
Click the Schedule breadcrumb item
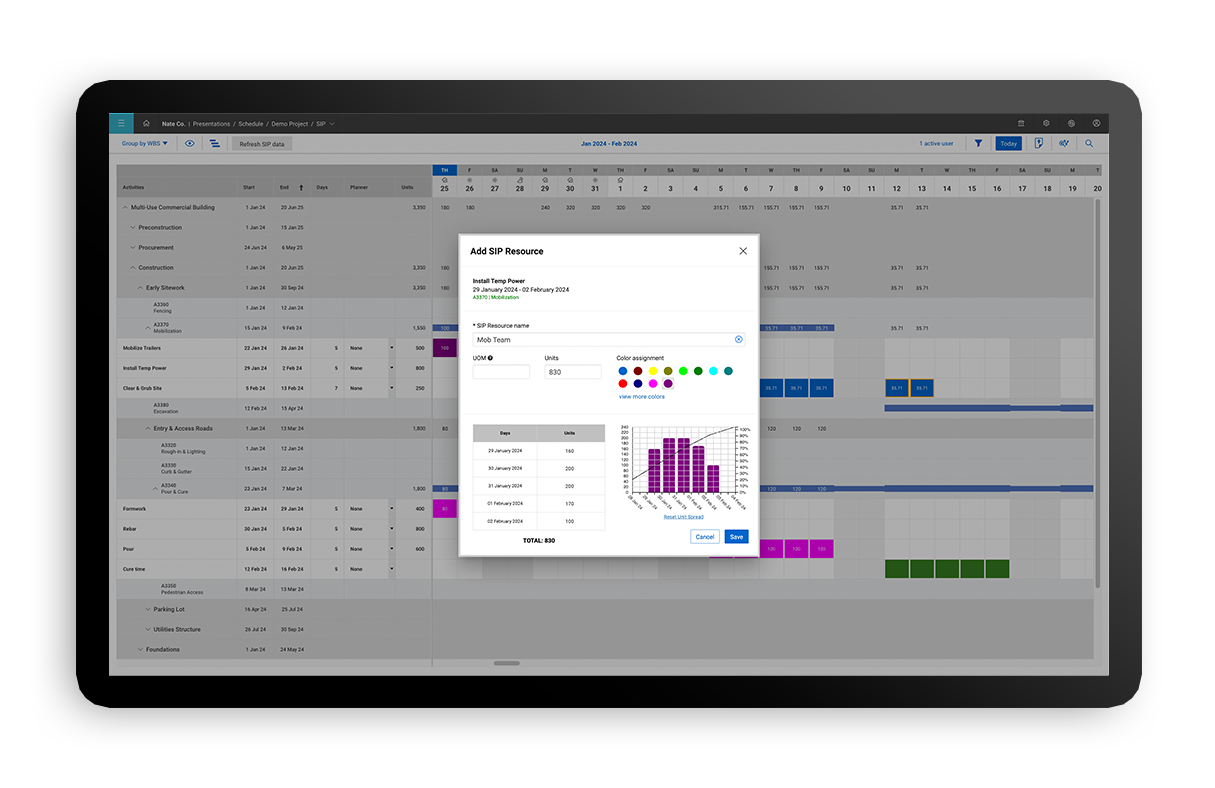250,123
